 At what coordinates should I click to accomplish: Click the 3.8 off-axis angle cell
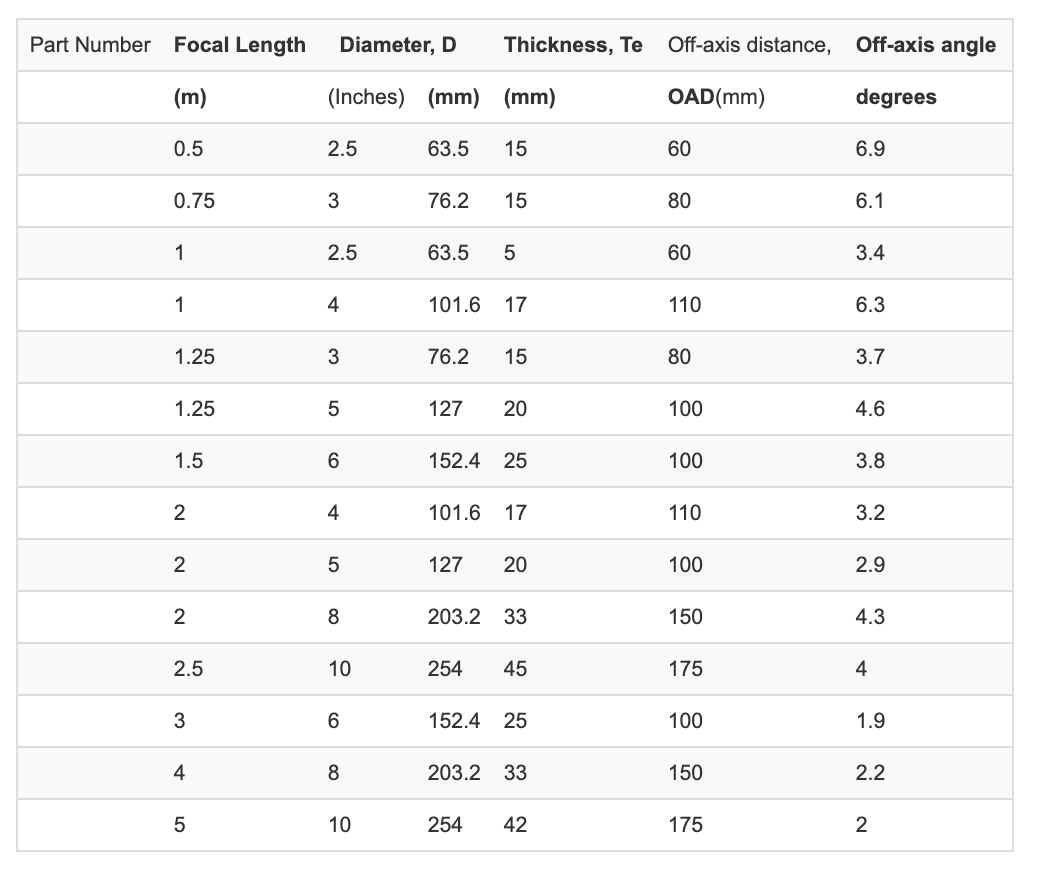tap(870, 461)
